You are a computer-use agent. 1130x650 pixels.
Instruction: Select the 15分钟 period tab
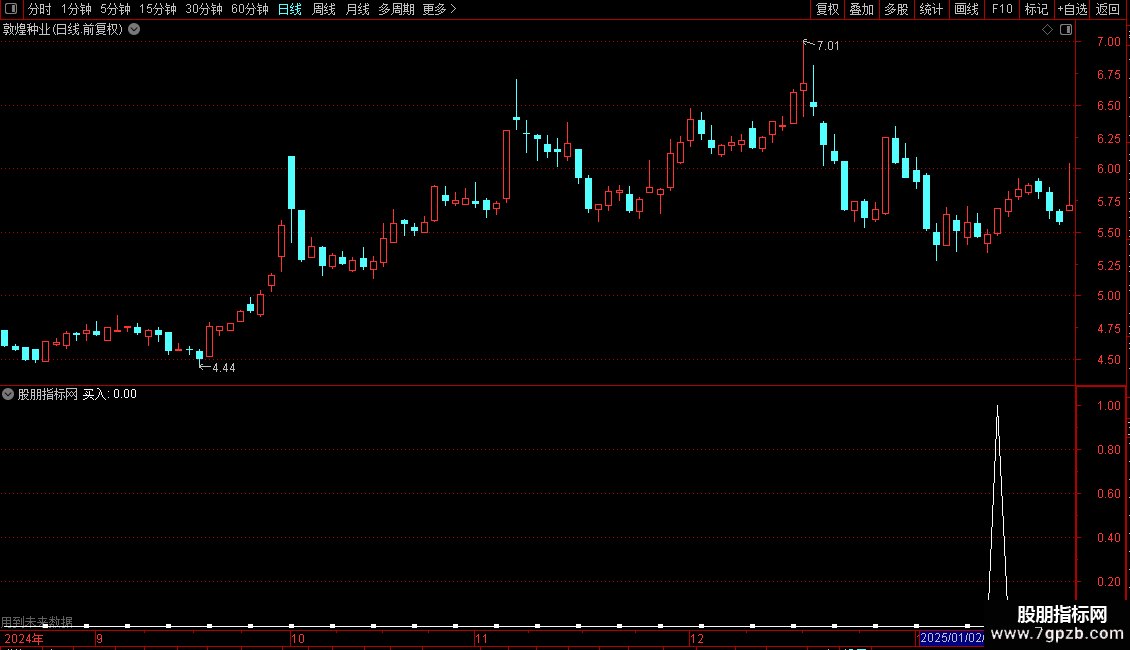point(157,9)
